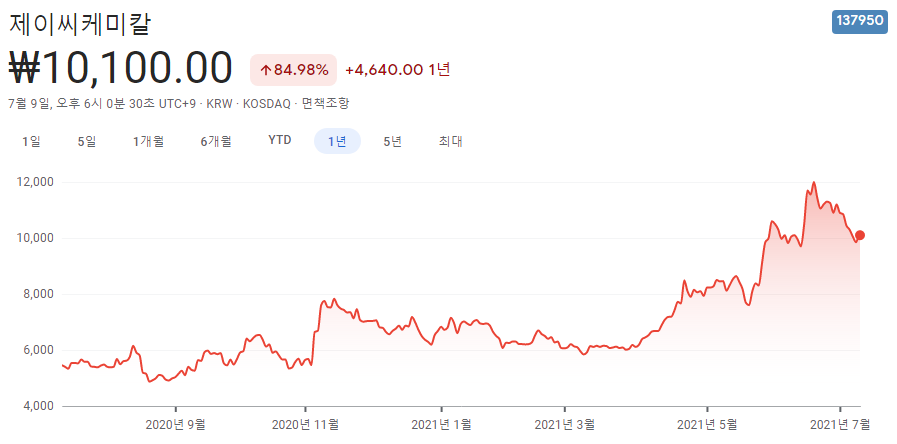Click the +4,640.00 1년 change text
Viewport: 897px width, 444px height.
(398, 70)
